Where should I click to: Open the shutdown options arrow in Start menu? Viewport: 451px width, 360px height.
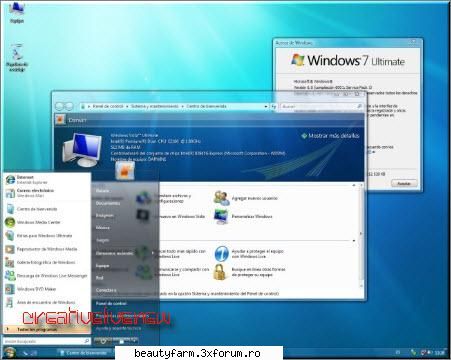pos(135,341)
